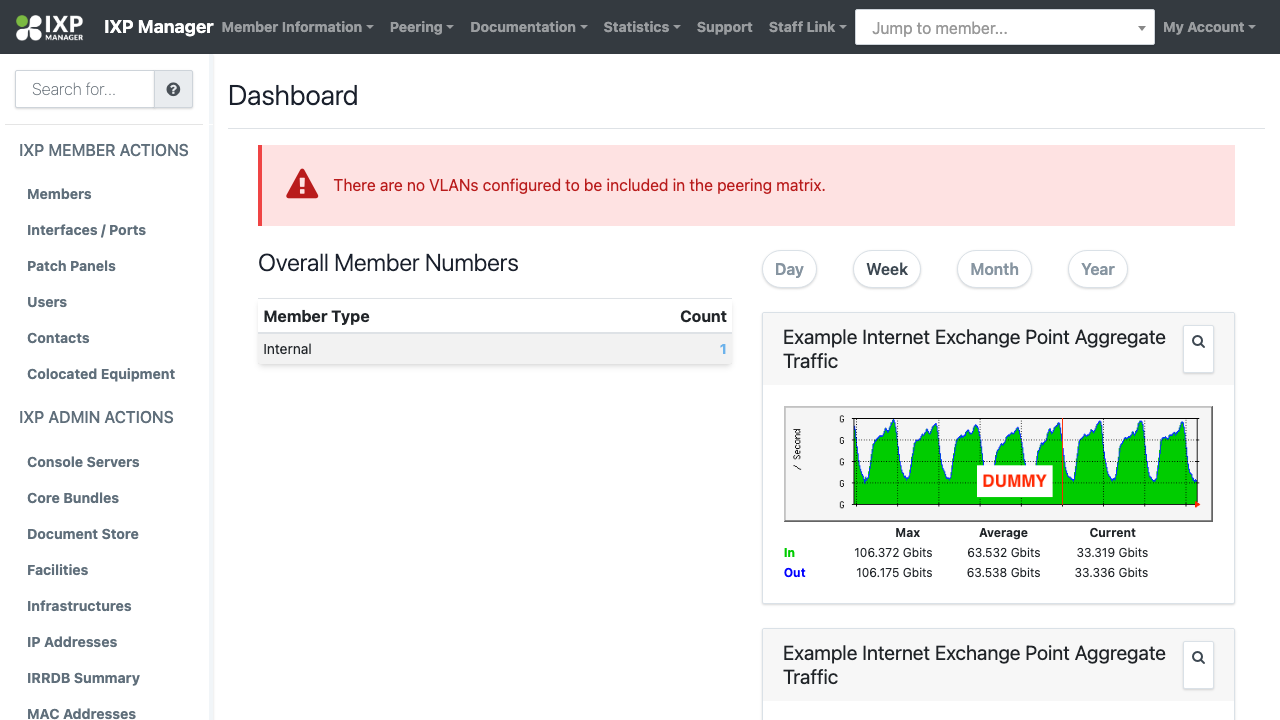
Task: Open Member Information dropdown menu
Action: click(x=297, y=27)
